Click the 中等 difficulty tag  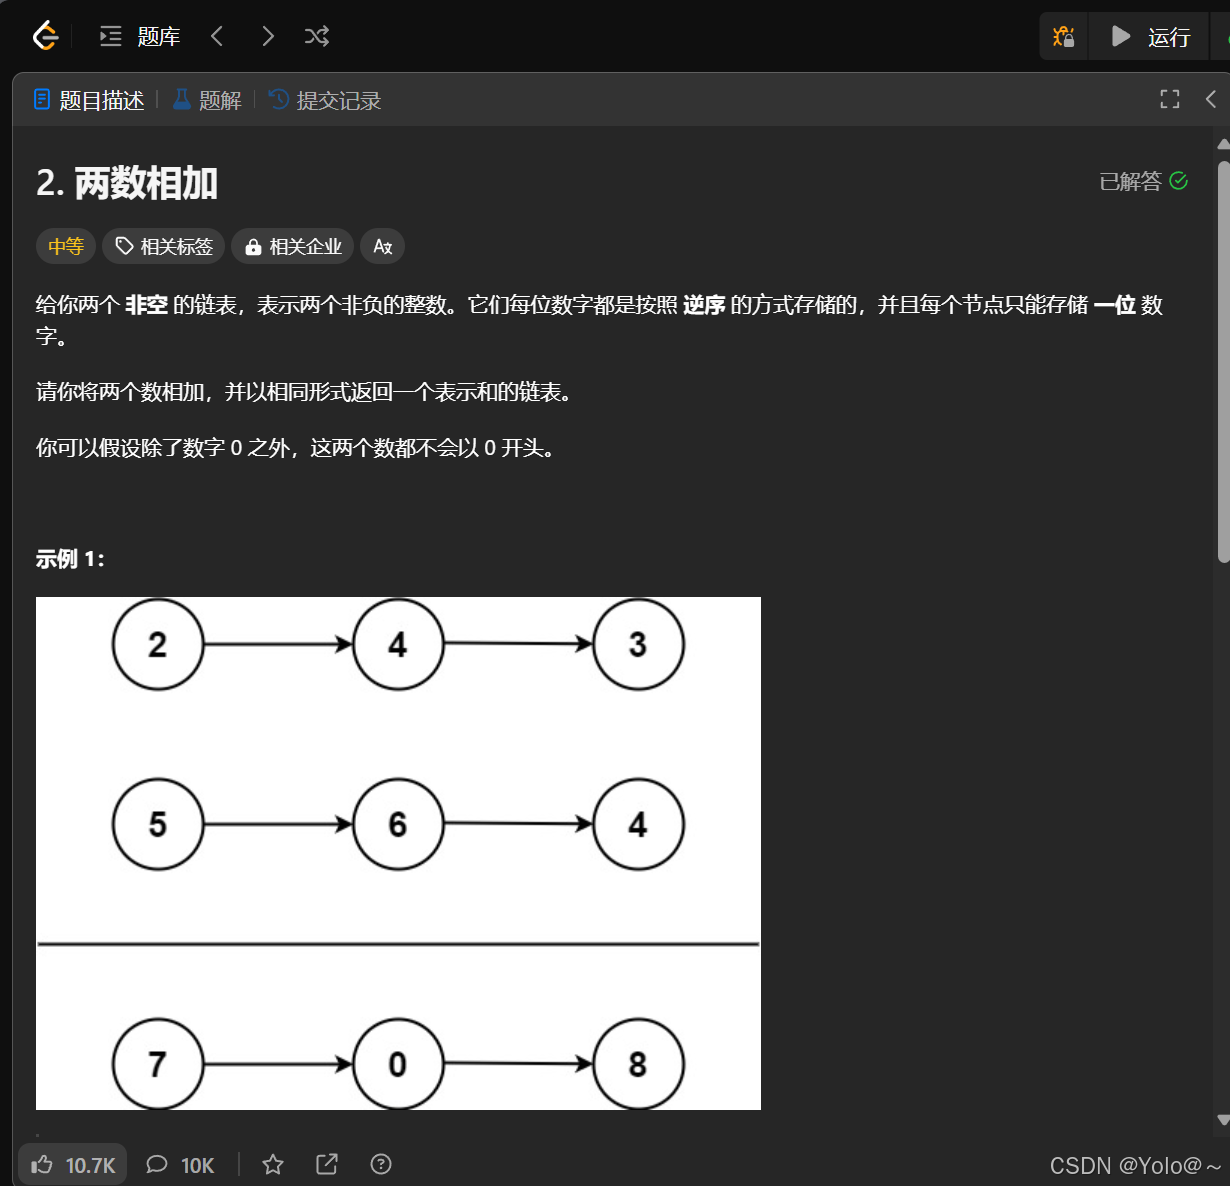coord(66,246)
